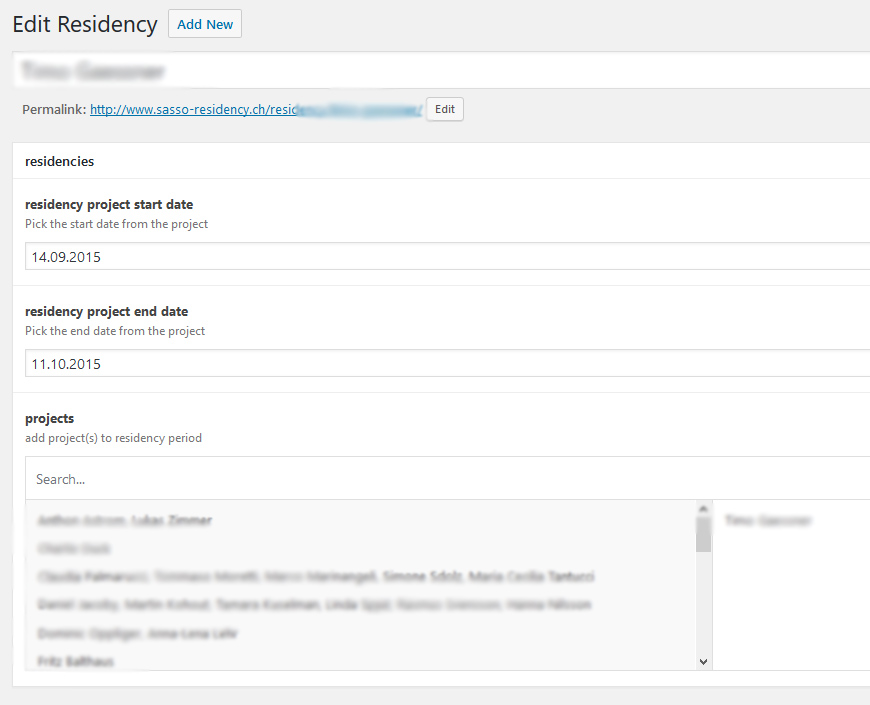
Task: Select the Fritz Balthaus project
Action: pos(75,661)
